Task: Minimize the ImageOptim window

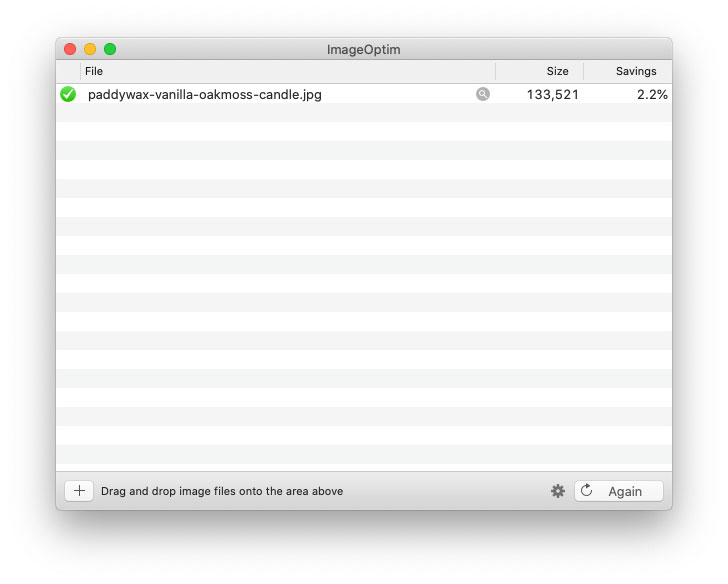Action: 90,49
